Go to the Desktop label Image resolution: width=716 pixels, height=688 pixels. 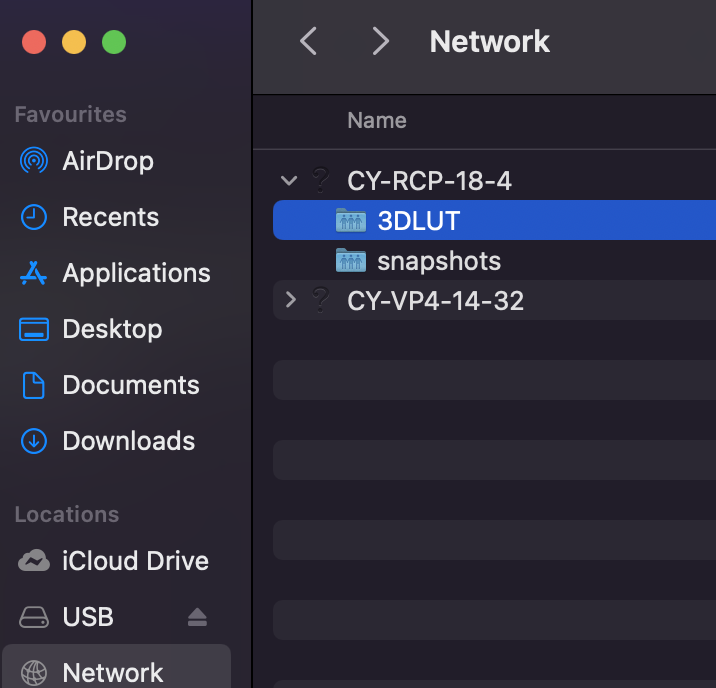pos(112,329)
